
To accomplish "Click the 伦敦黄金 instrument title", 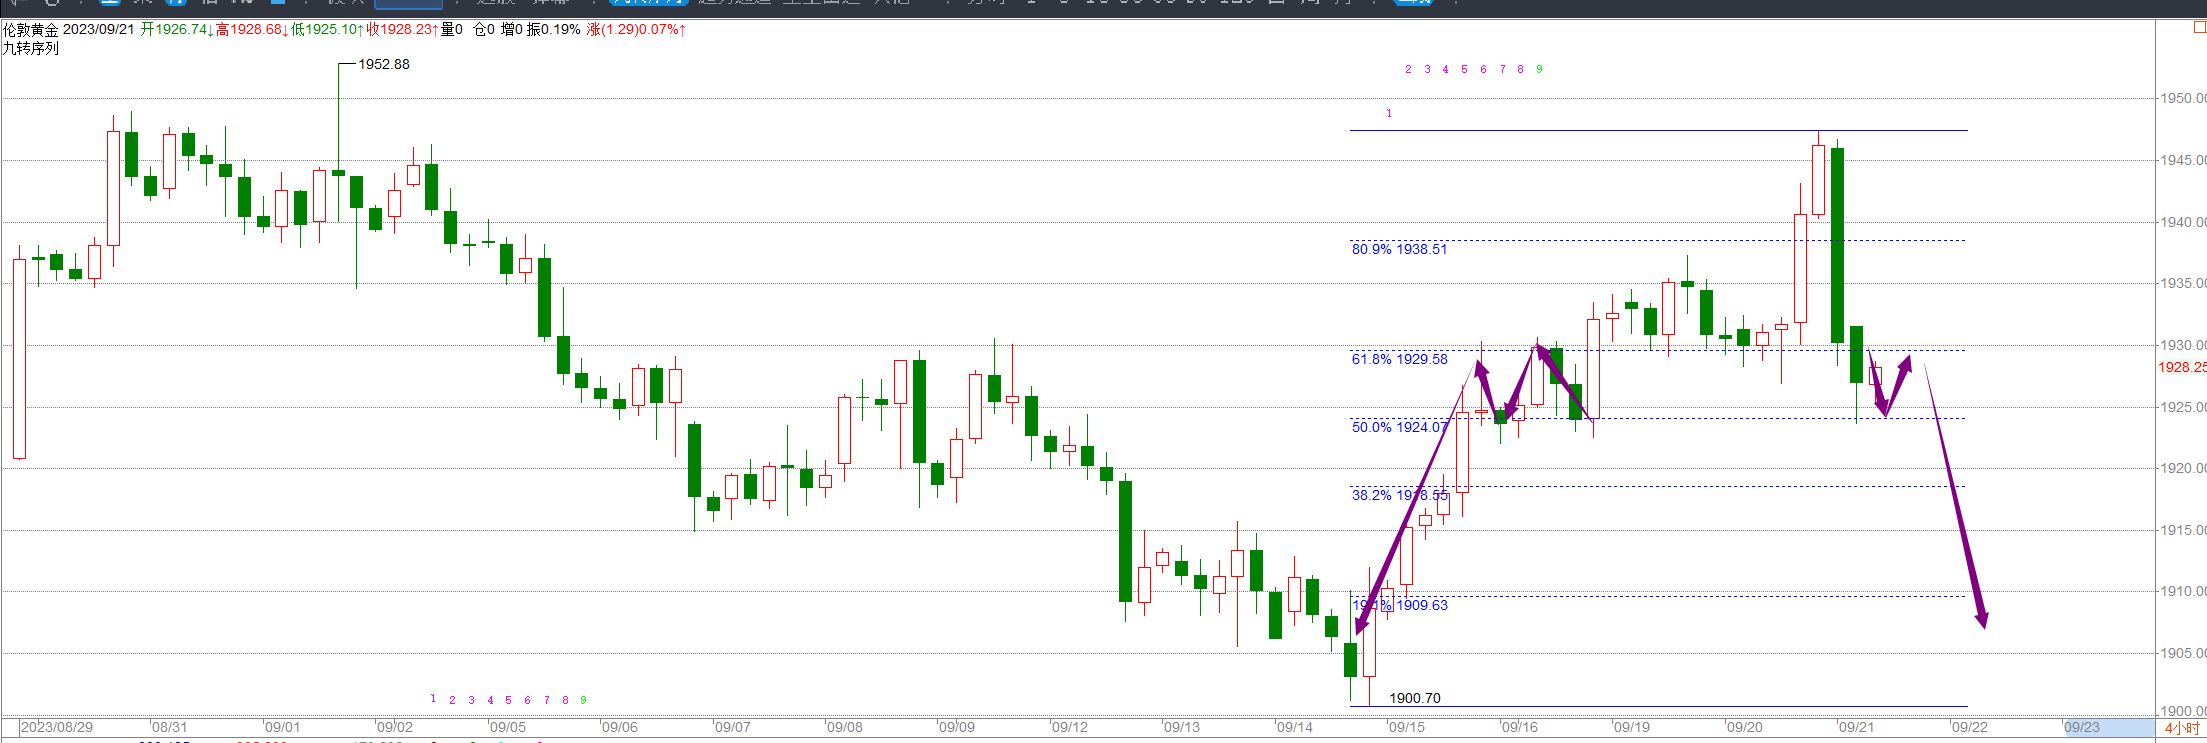I will pyautogui.click(x=31, y=30).
